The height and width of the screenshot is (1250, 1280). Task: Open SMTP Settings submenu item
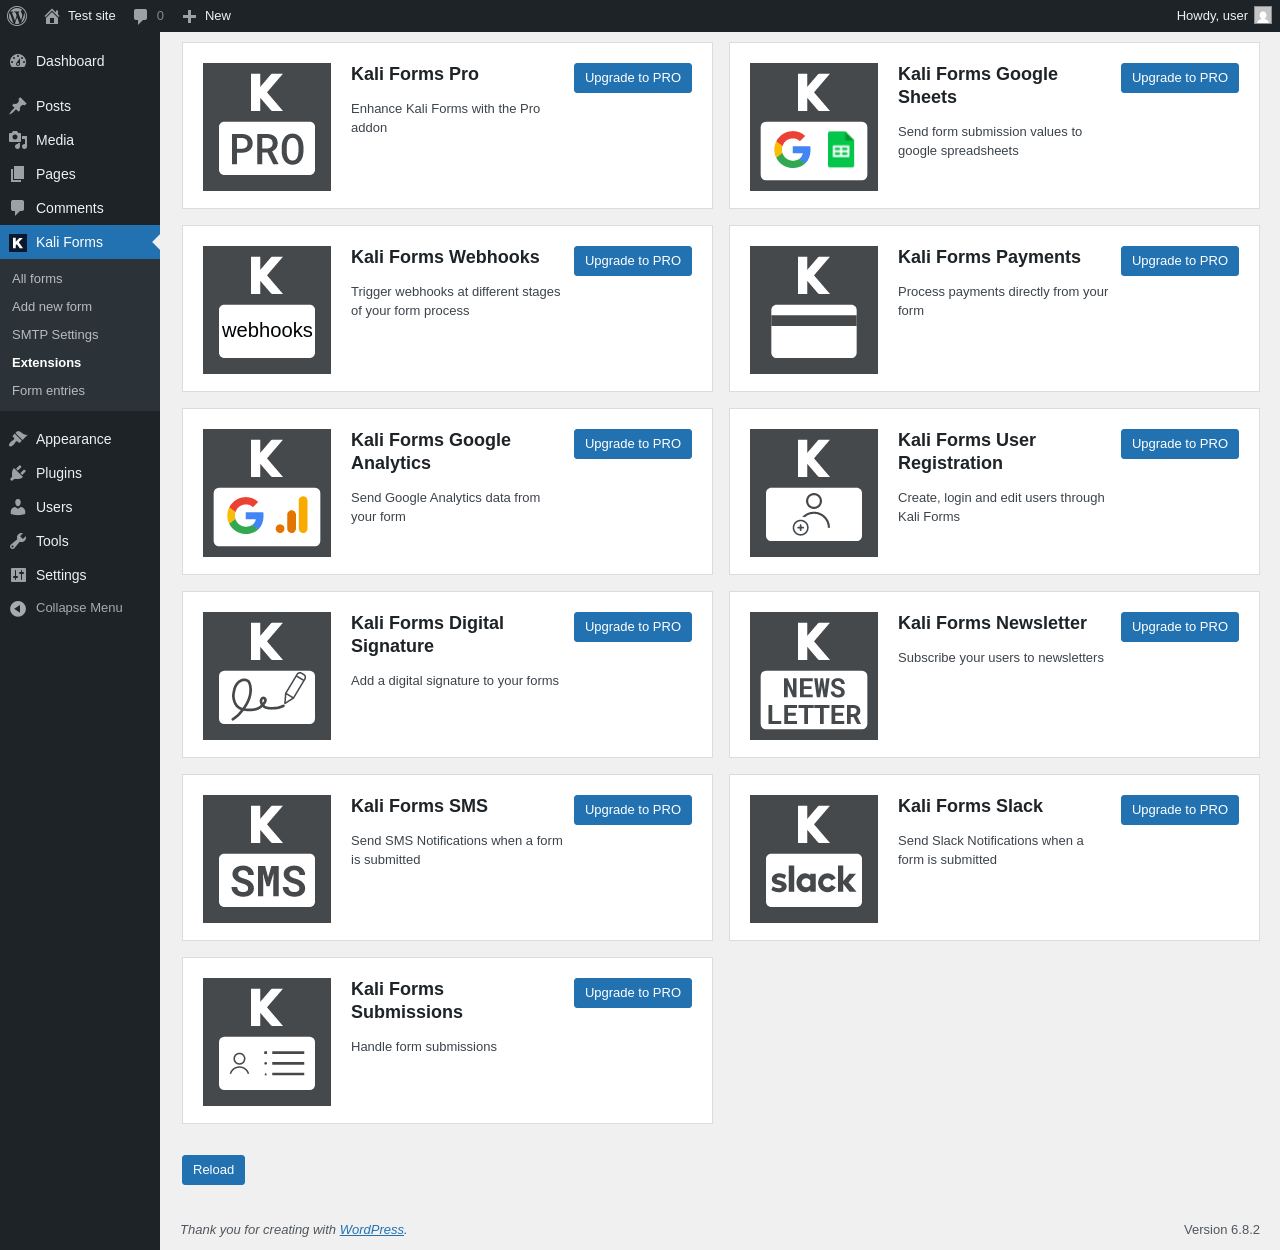(55, 335)
